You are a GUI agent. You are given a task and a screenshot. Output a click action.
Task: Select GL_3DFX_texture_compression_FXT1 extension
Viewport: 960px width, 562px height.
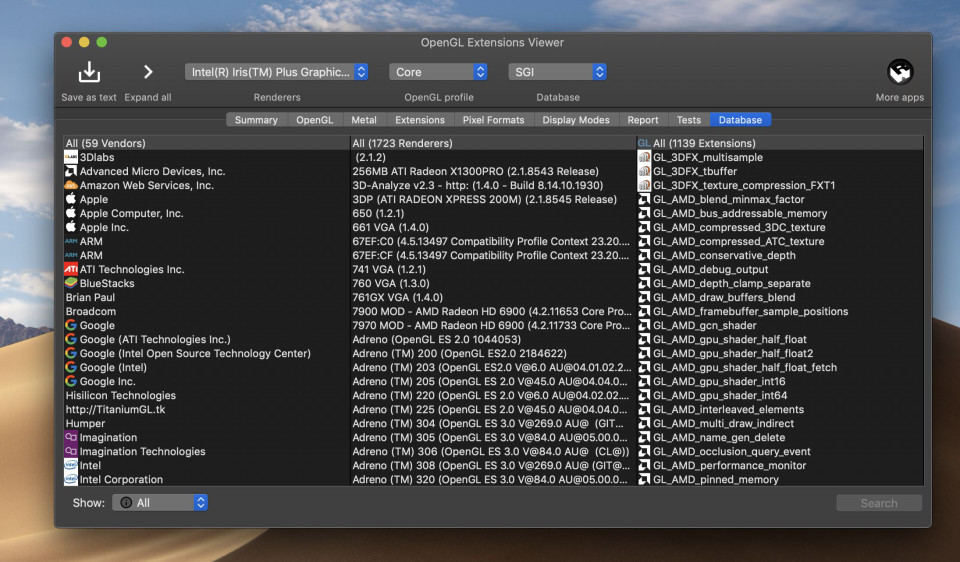(780, 185)
